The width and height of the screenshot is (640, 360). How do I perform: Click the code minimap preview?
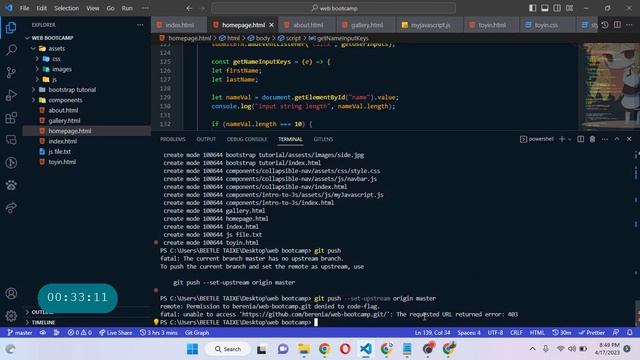point(610,86)
